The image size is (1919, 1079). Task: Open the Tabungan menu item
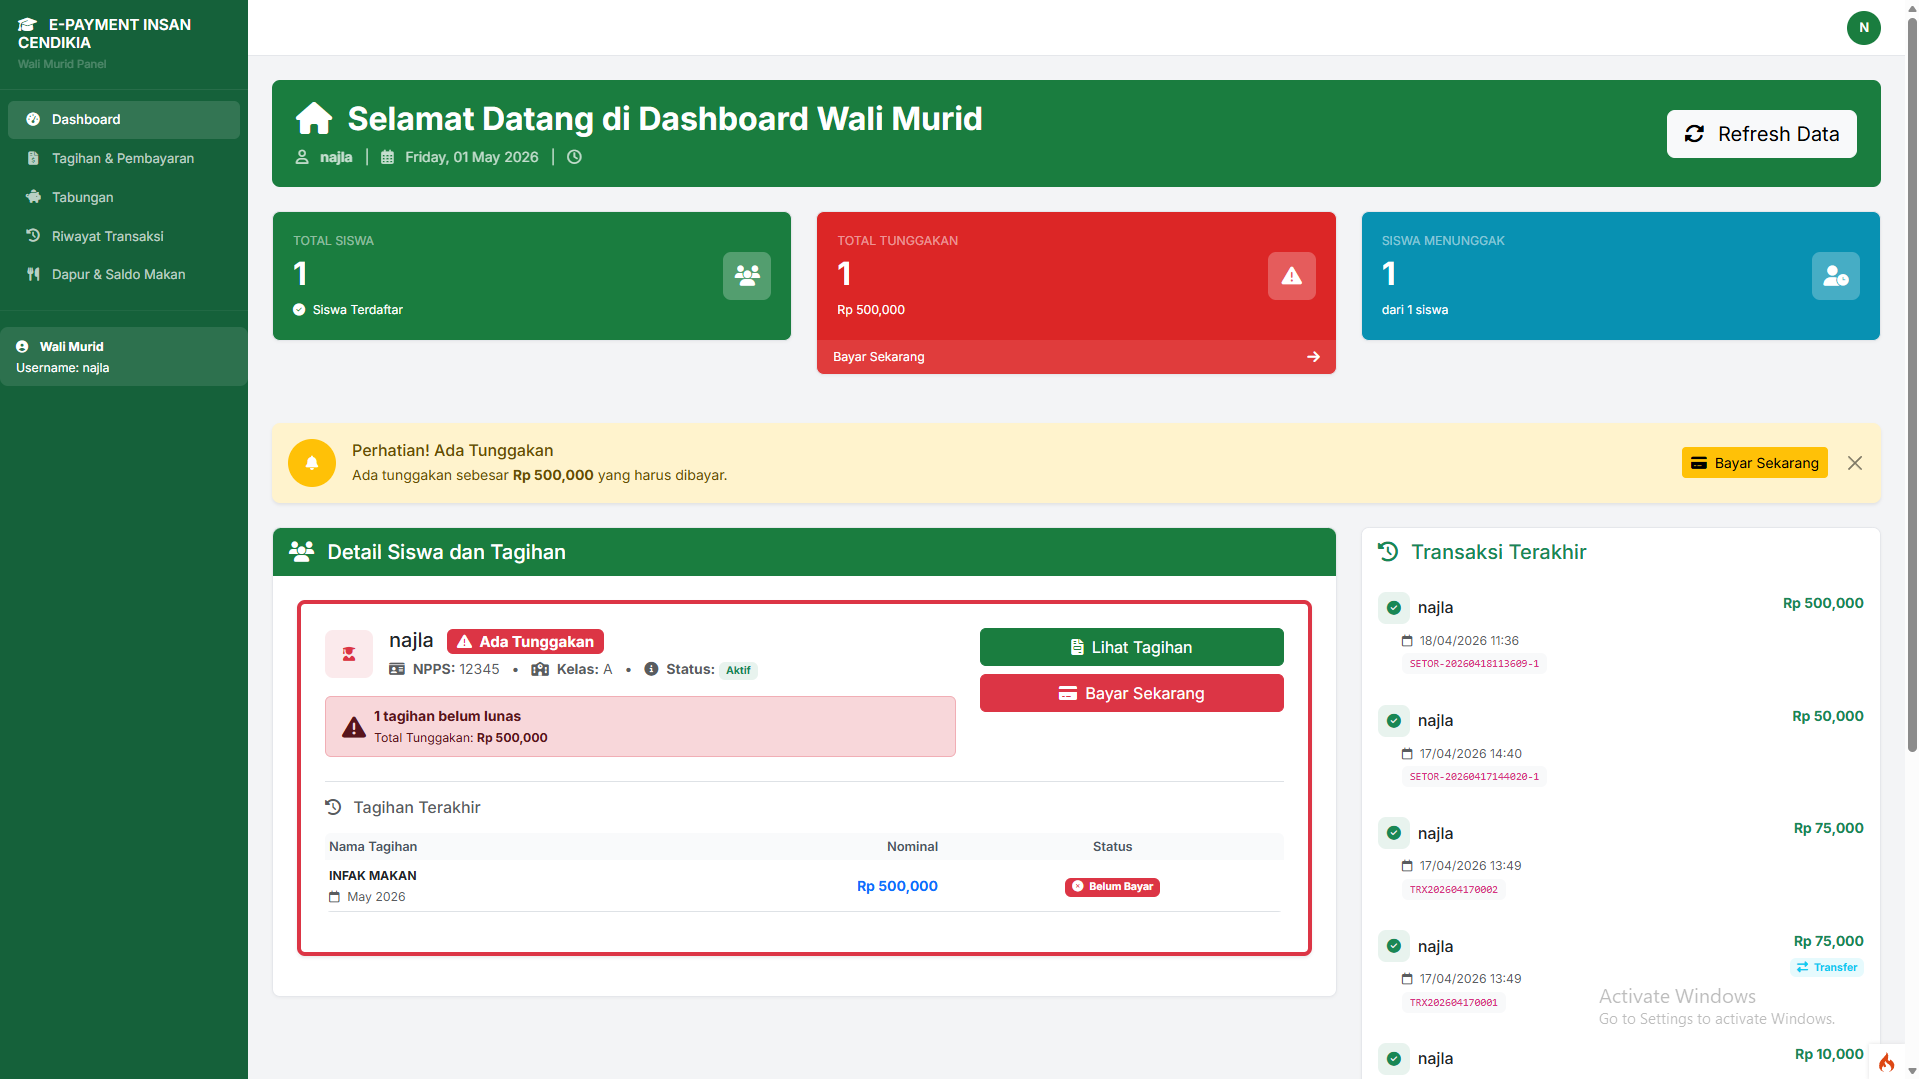click(x=124, y=197)
